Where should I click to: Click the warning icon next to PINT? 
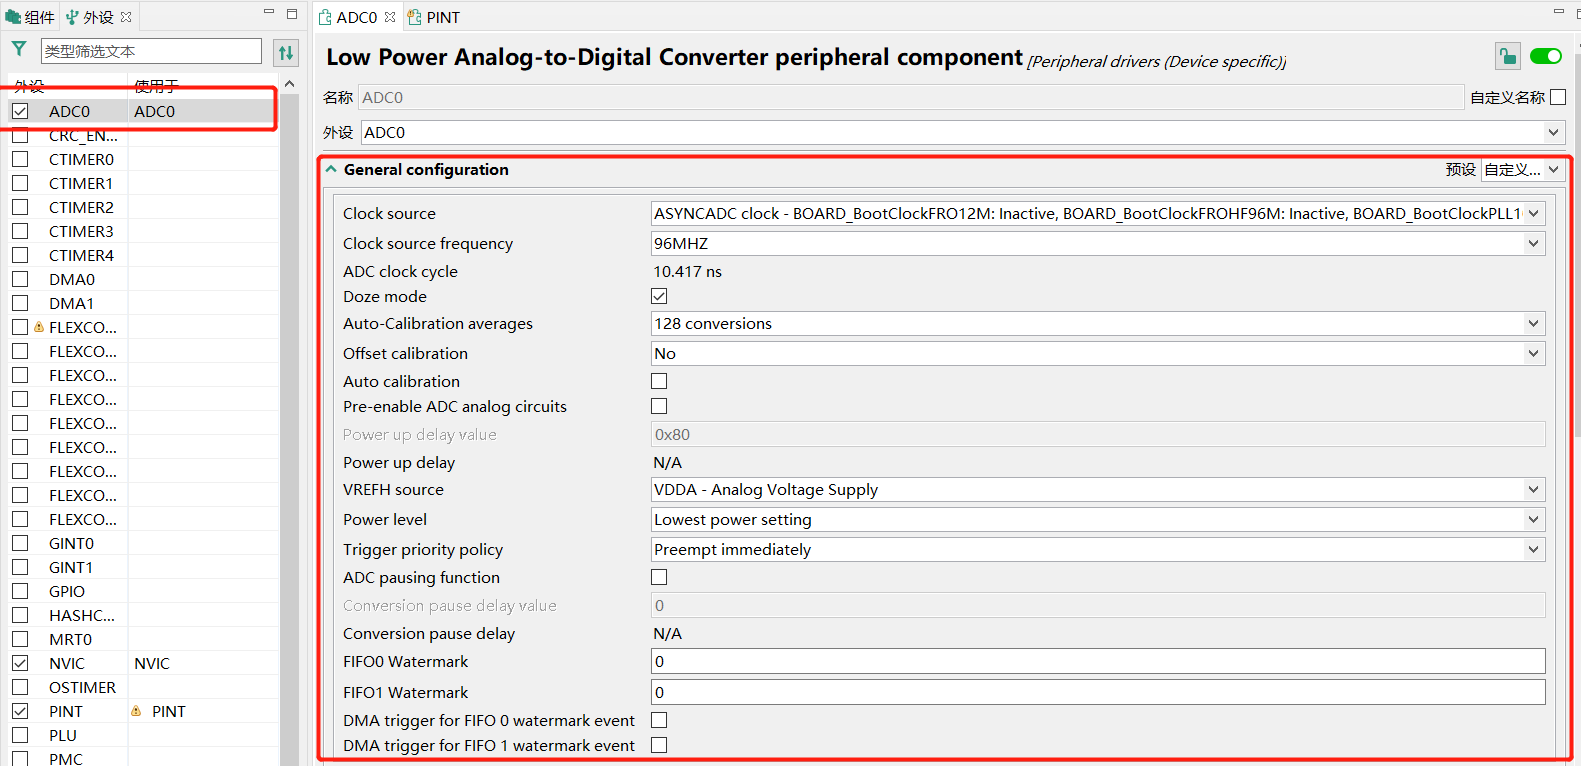point(136,711)
